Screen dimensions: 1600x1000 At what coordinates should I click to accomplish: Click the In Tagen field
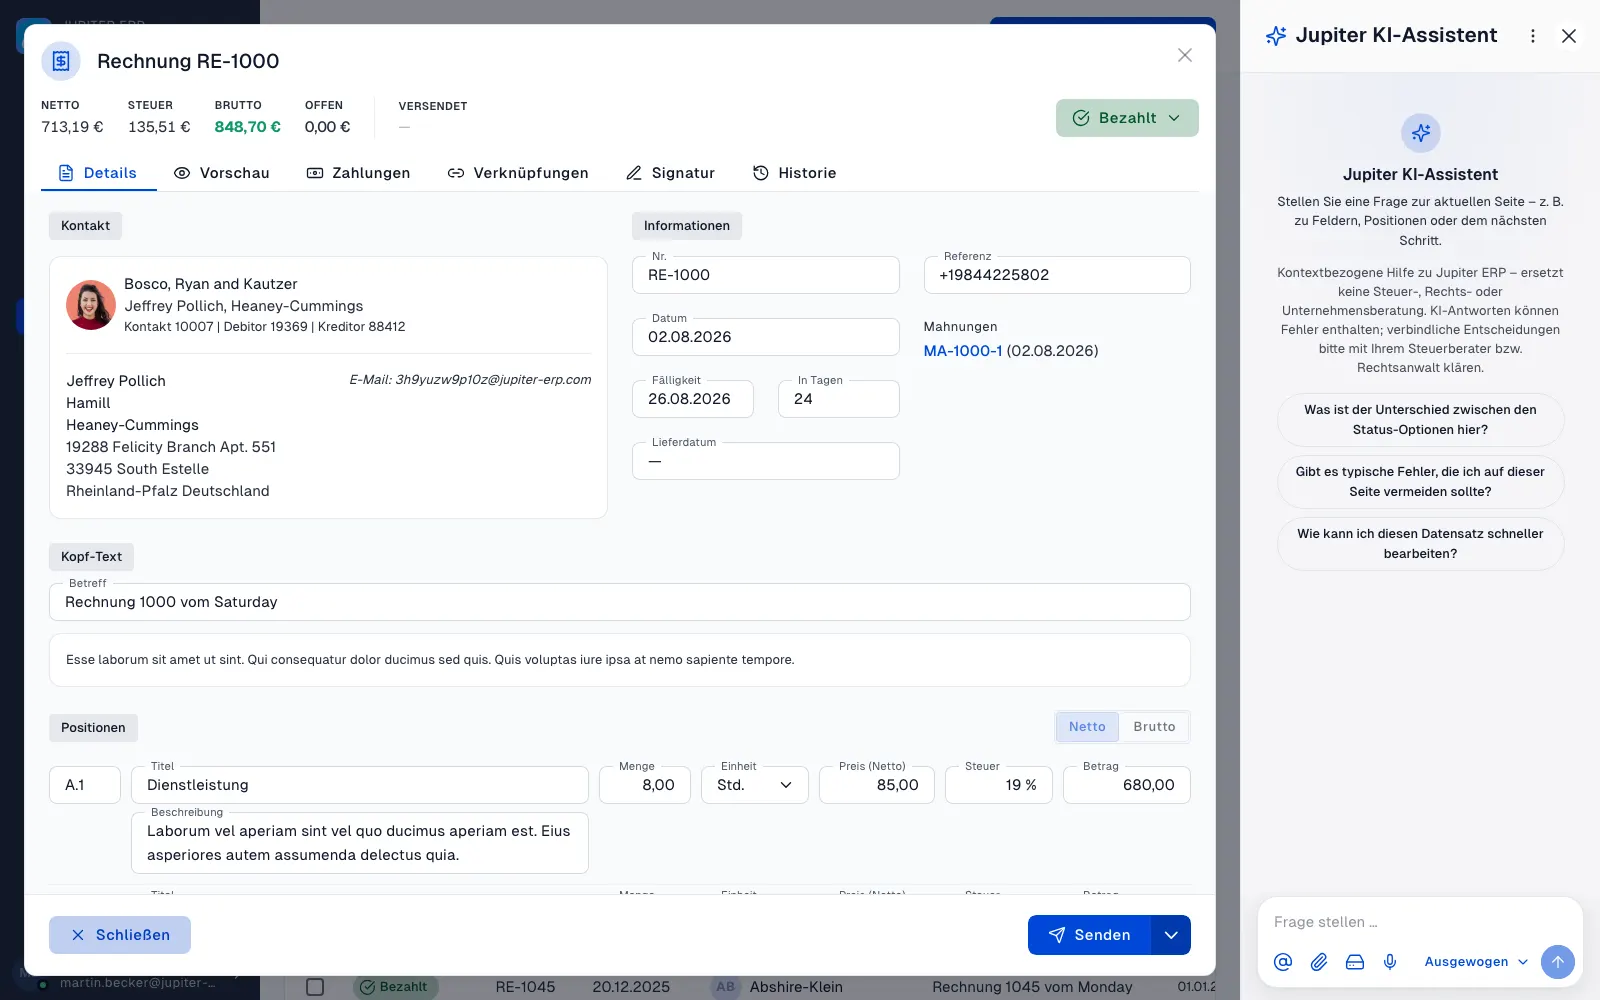(x=839, y=399)
